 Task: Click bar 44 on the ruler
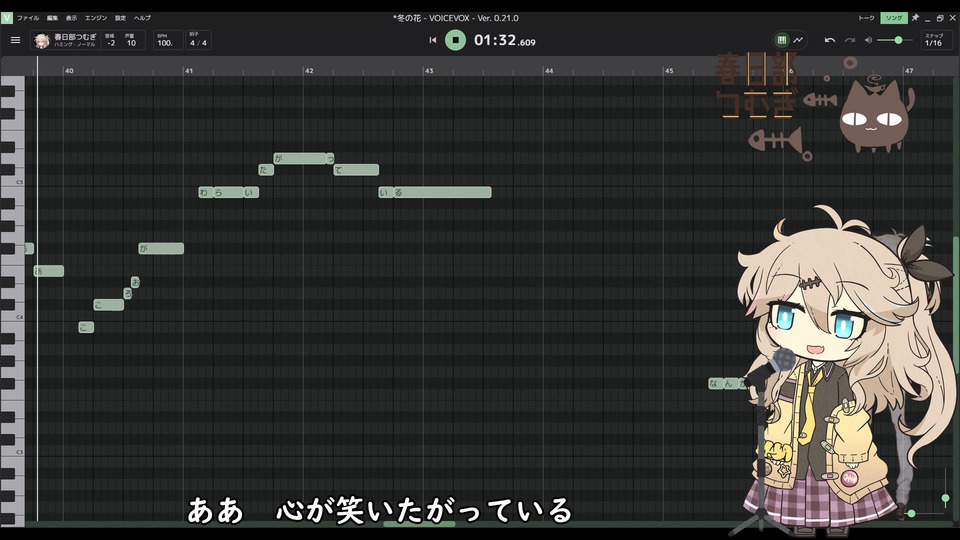coord(549,70)
